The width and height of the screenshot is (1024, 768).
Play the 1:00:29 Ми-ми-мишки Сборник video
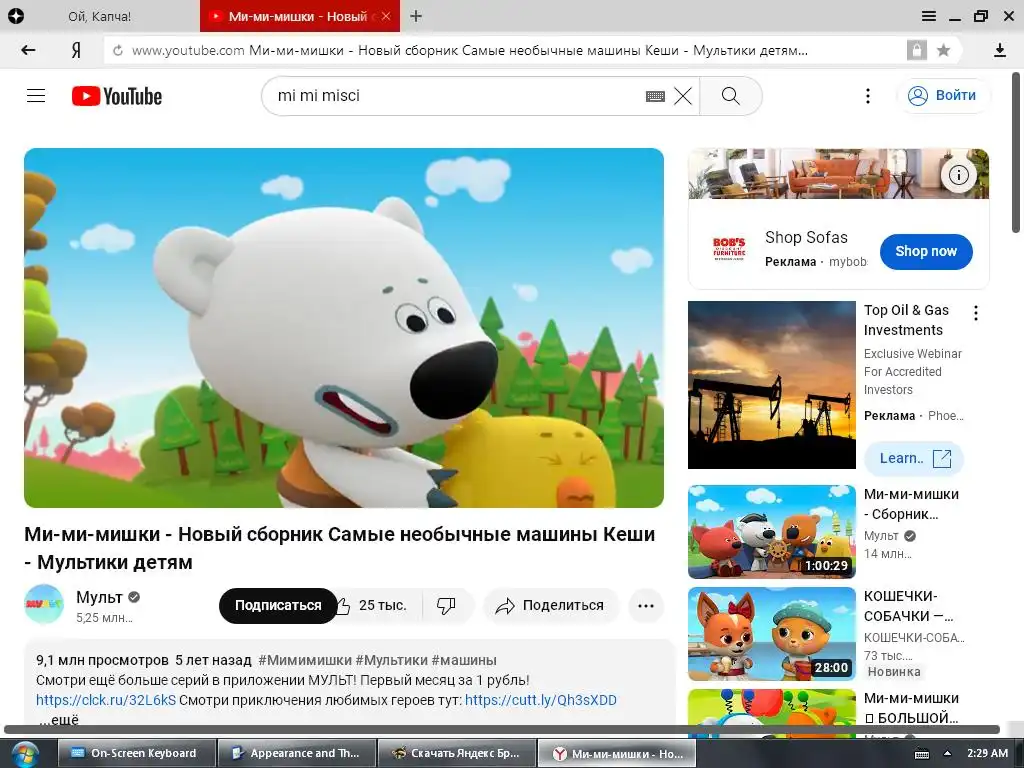[x=771, y=532]
